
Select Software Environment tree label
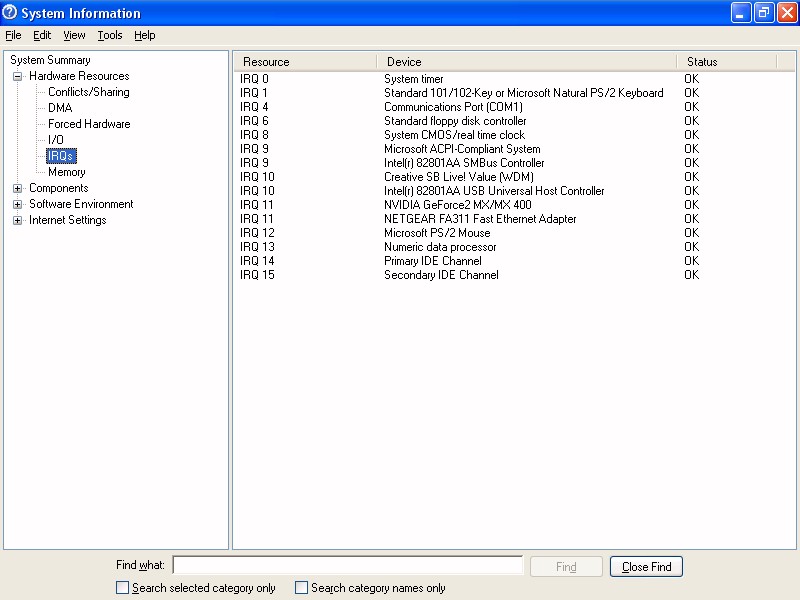pos(81,204)
